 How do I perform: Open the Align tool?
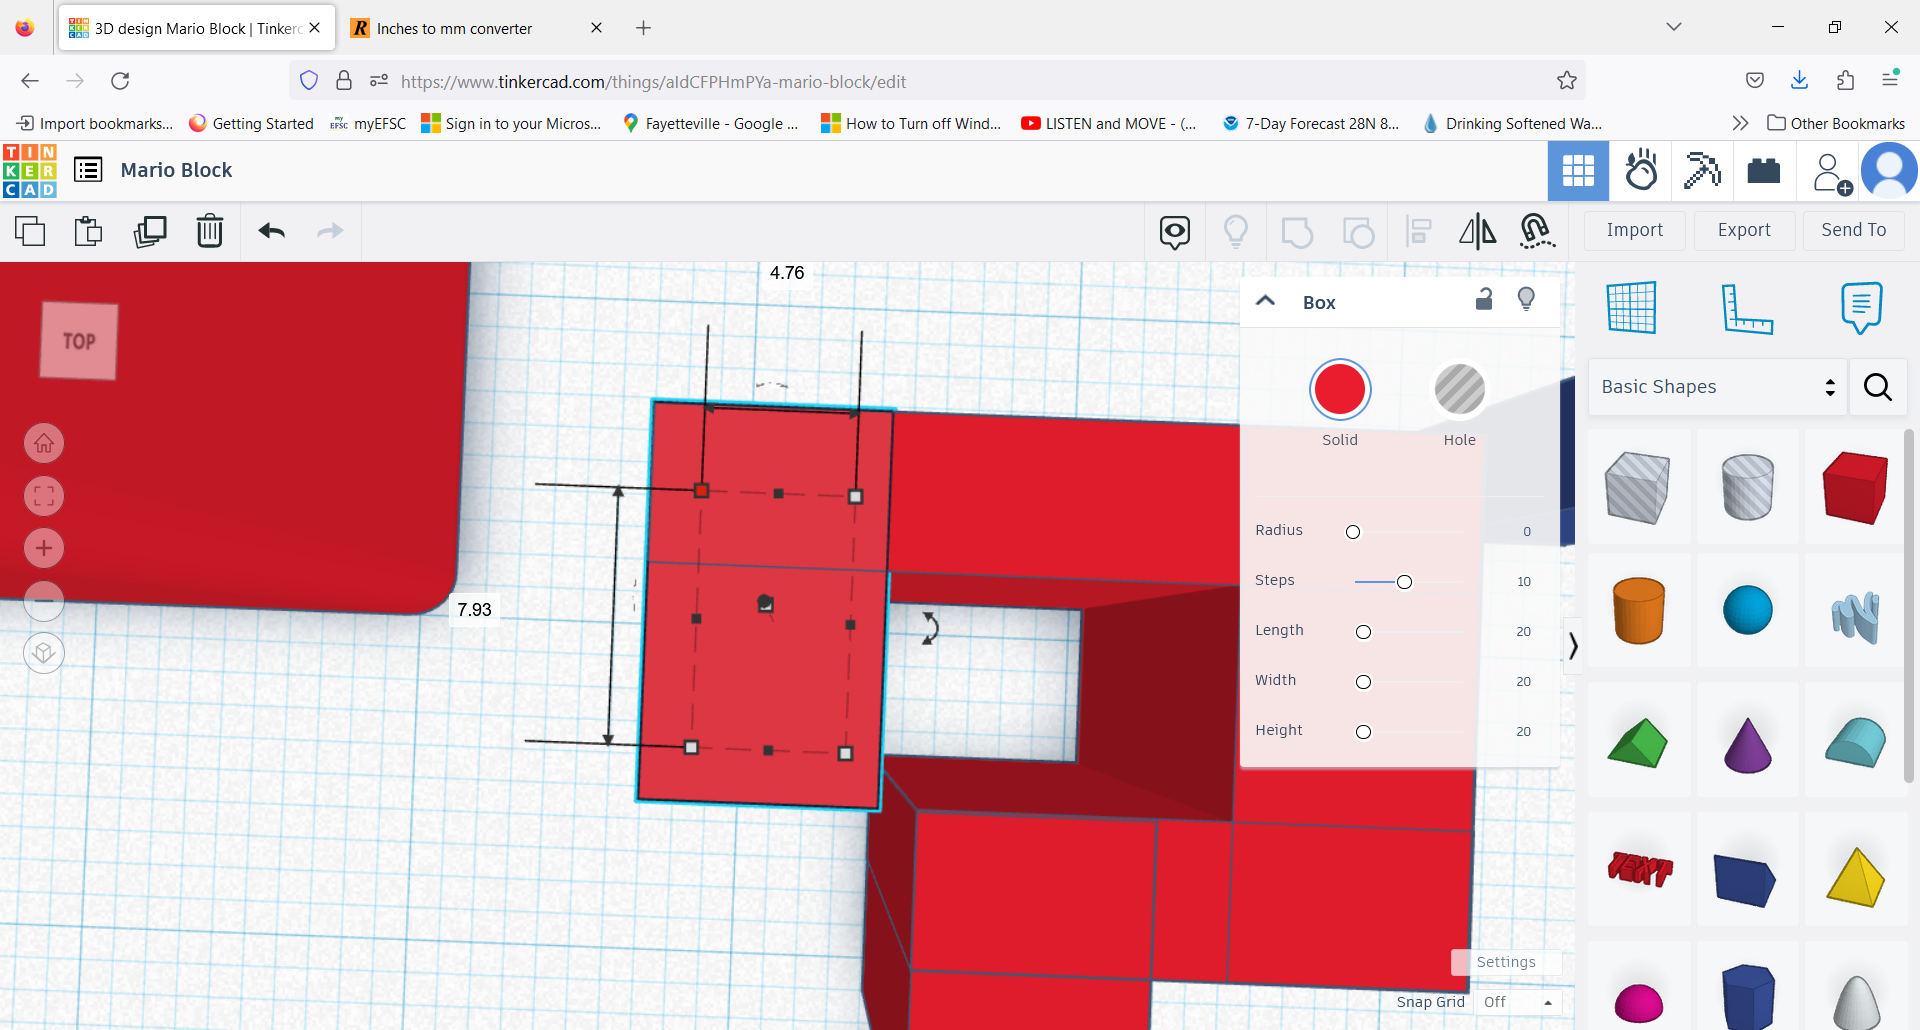point(1418,231)
